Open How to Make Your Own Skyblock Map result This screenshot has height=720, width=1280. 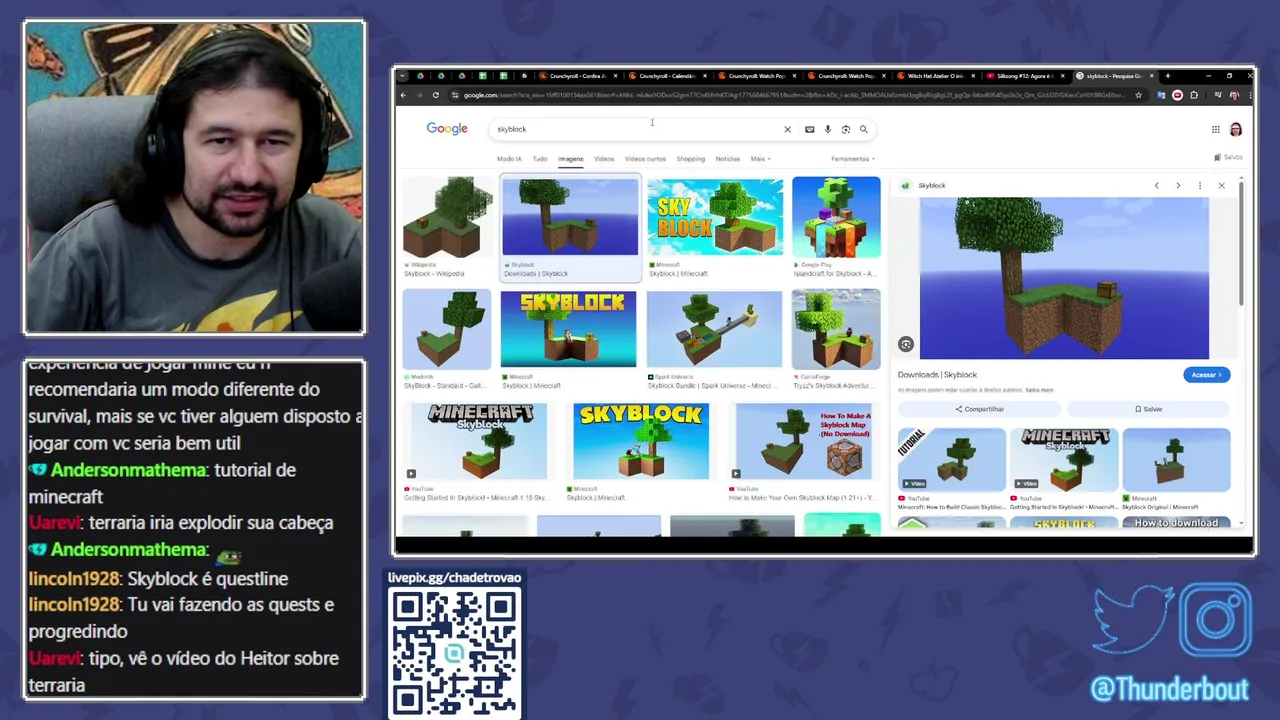[804, 452]
